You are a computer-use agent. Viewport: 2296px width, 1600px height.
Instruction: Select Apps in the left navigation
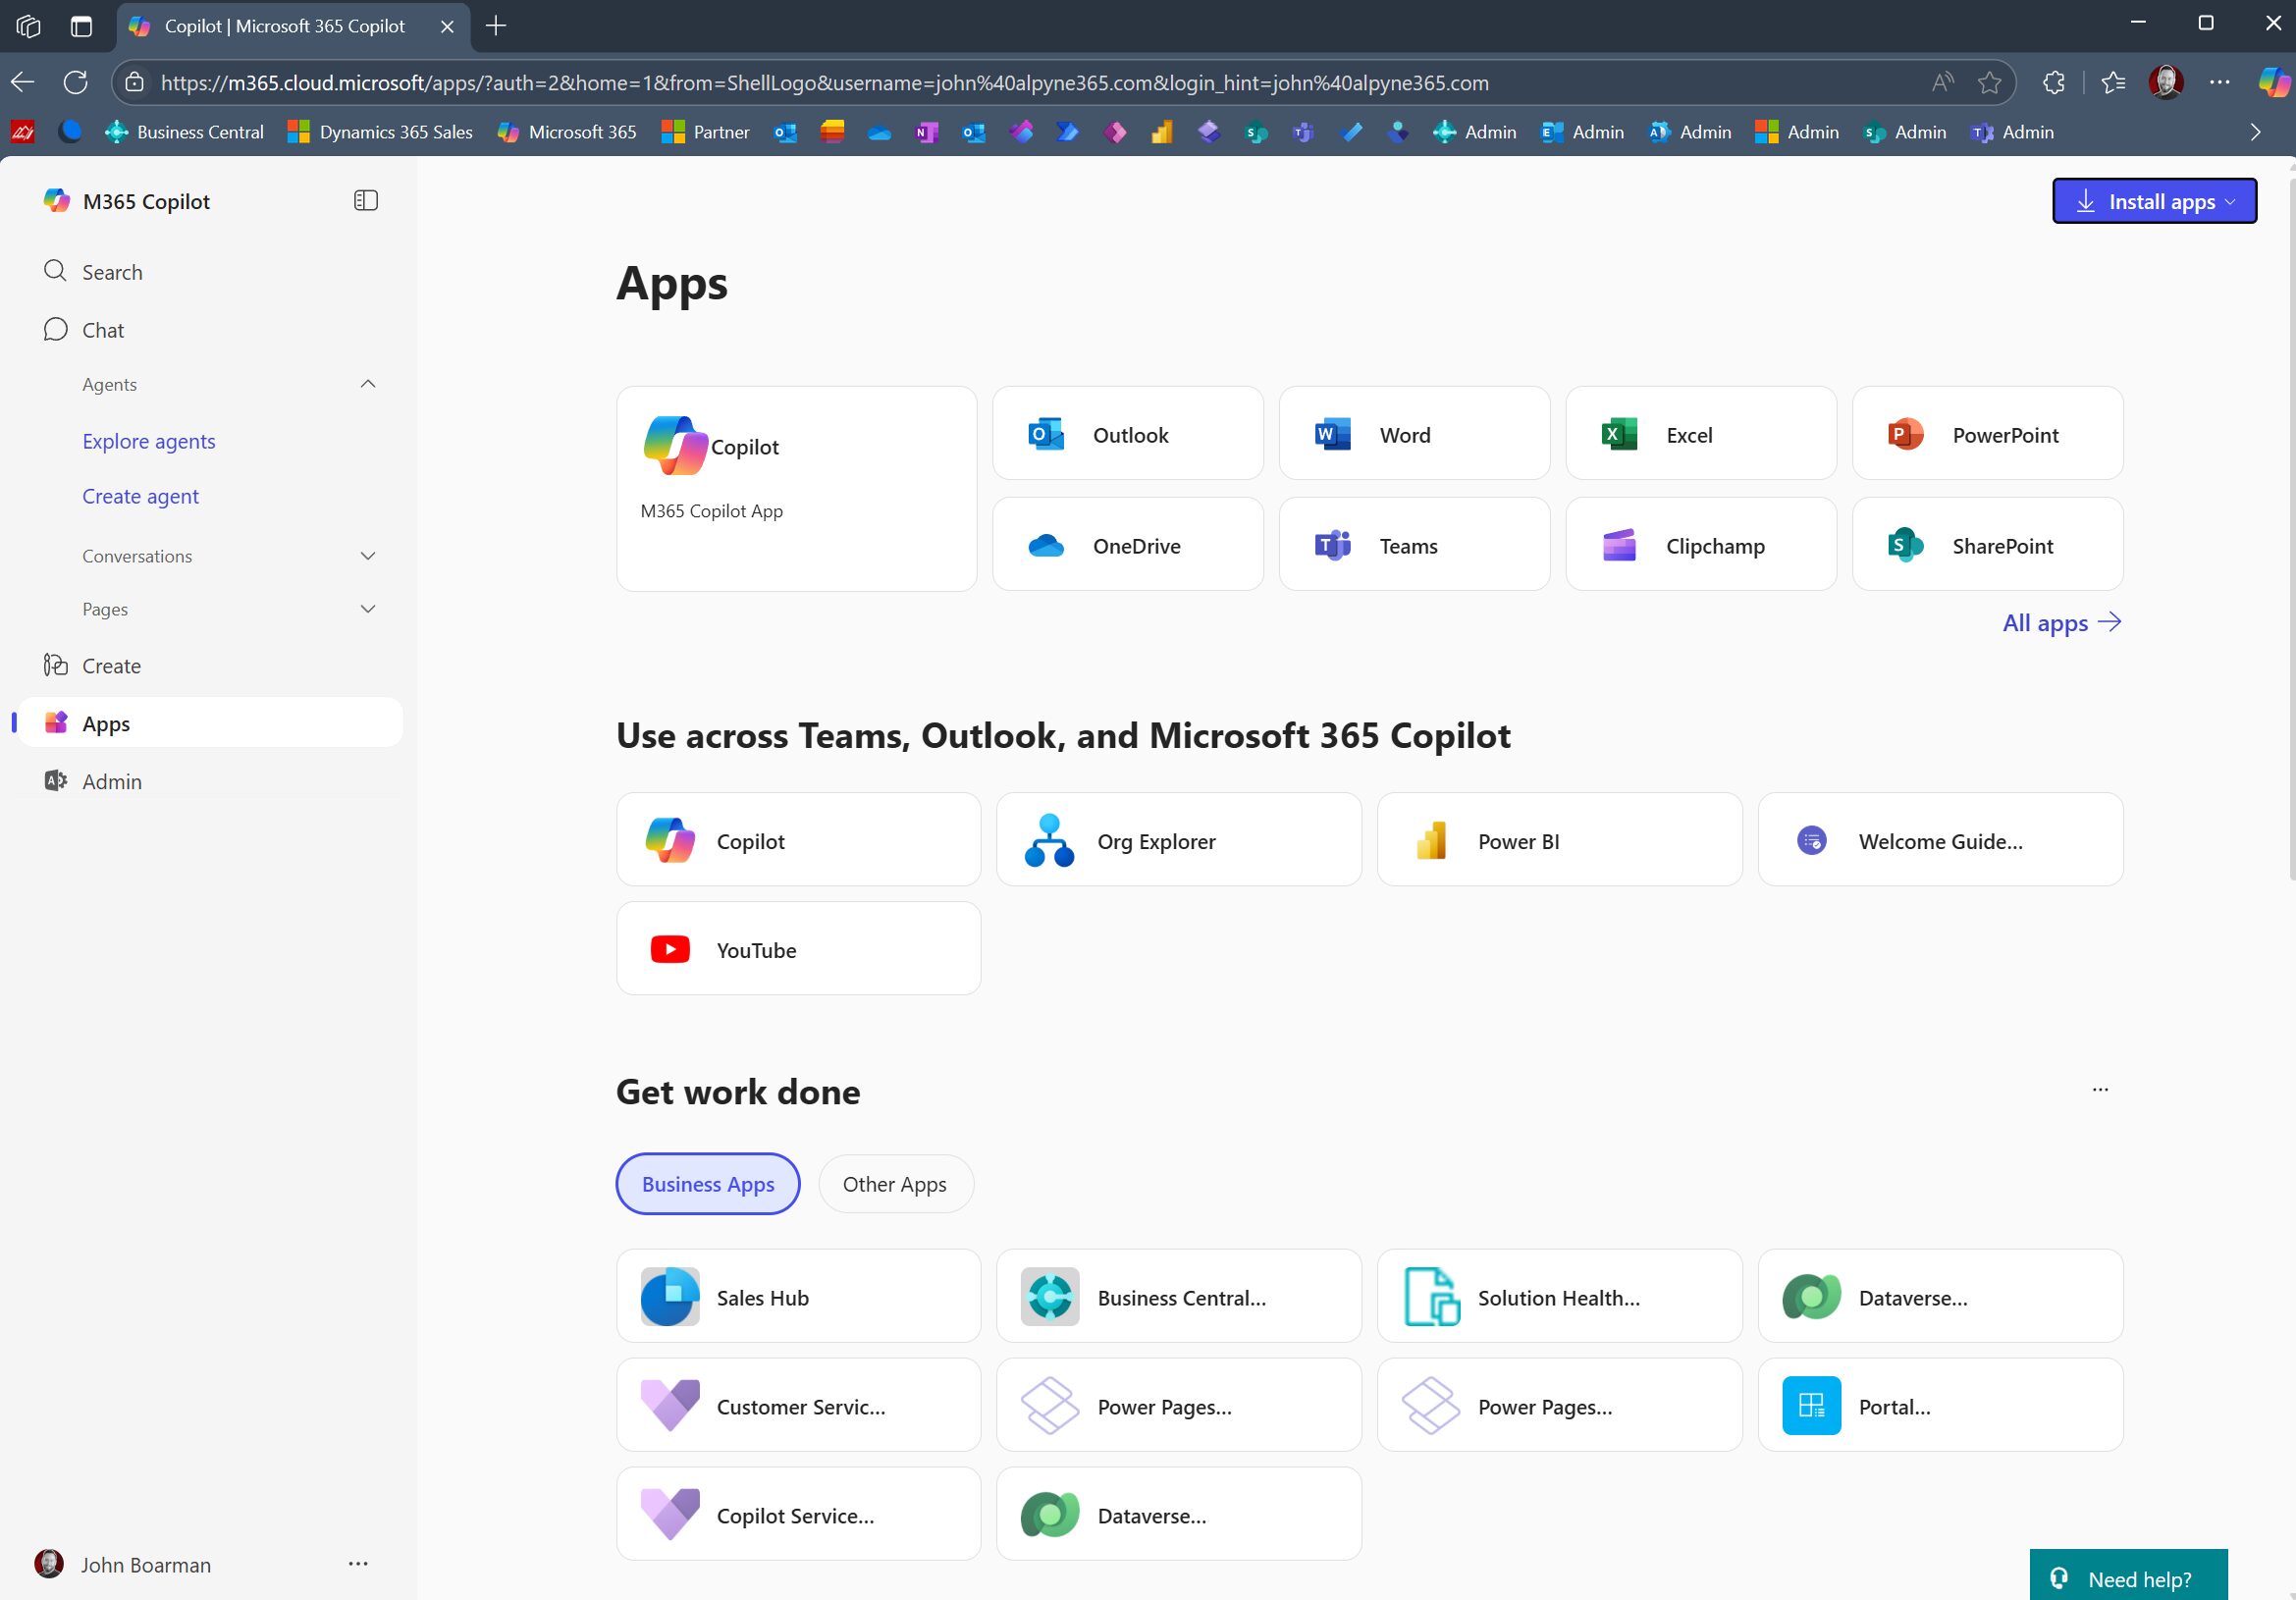(210, 722)
